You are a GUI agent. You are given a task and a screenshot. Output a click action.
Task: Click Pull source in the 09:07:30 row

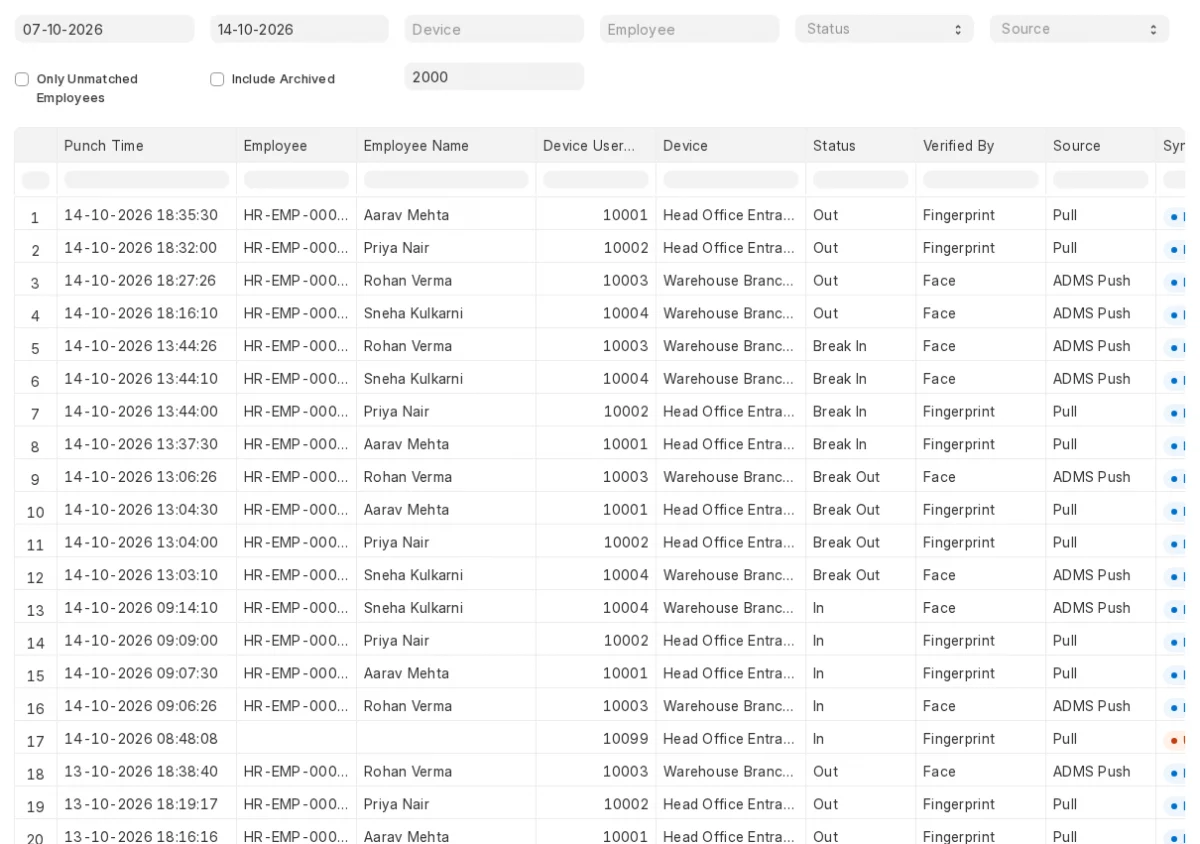1064,673
